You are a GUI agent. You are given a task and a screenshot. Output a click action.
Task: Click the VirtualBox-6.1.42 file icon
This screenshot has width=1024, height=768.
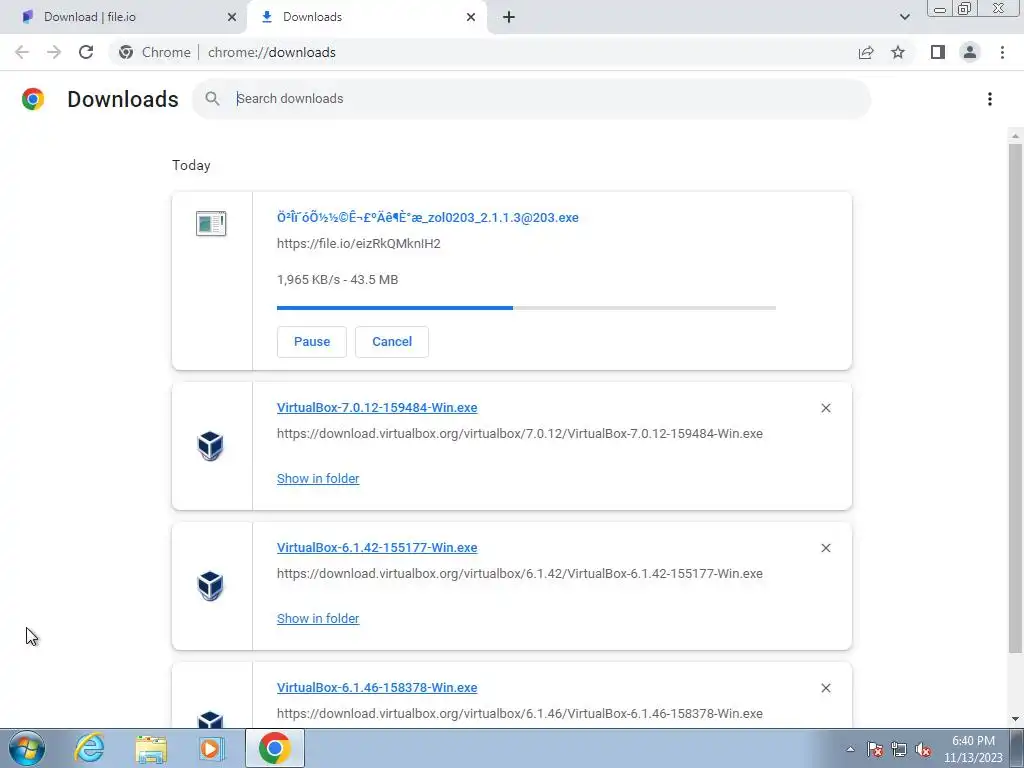point(210,586)
